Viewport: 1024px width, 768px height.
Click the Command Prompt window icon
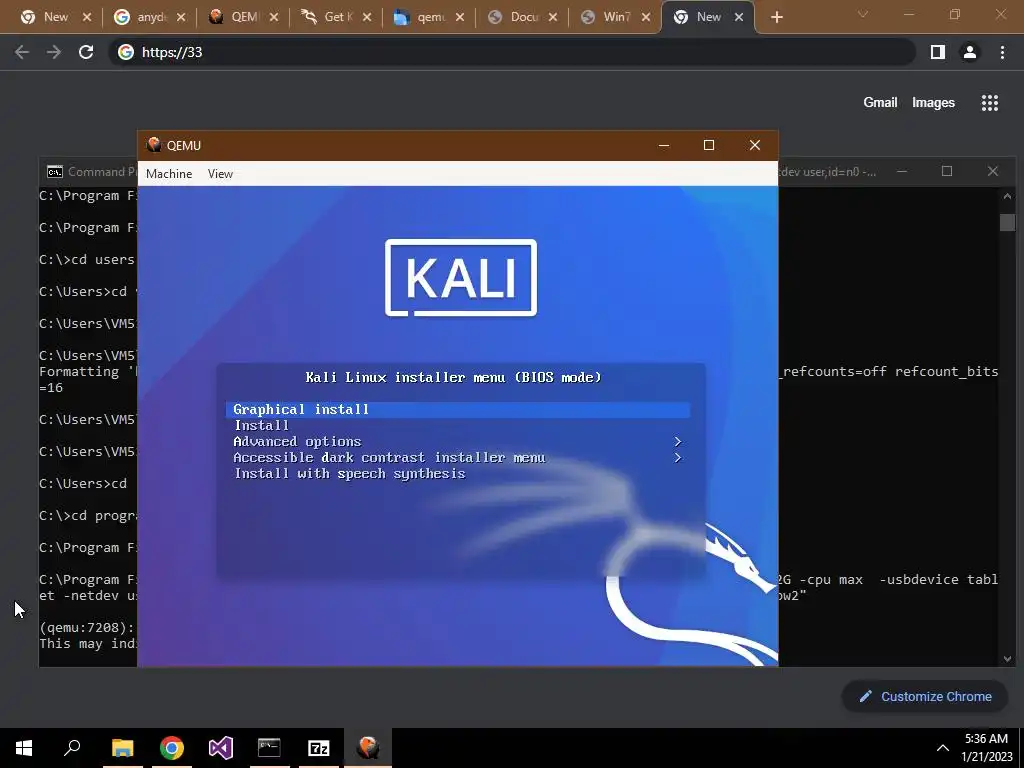pyautogui.click(x=55, y=172)
